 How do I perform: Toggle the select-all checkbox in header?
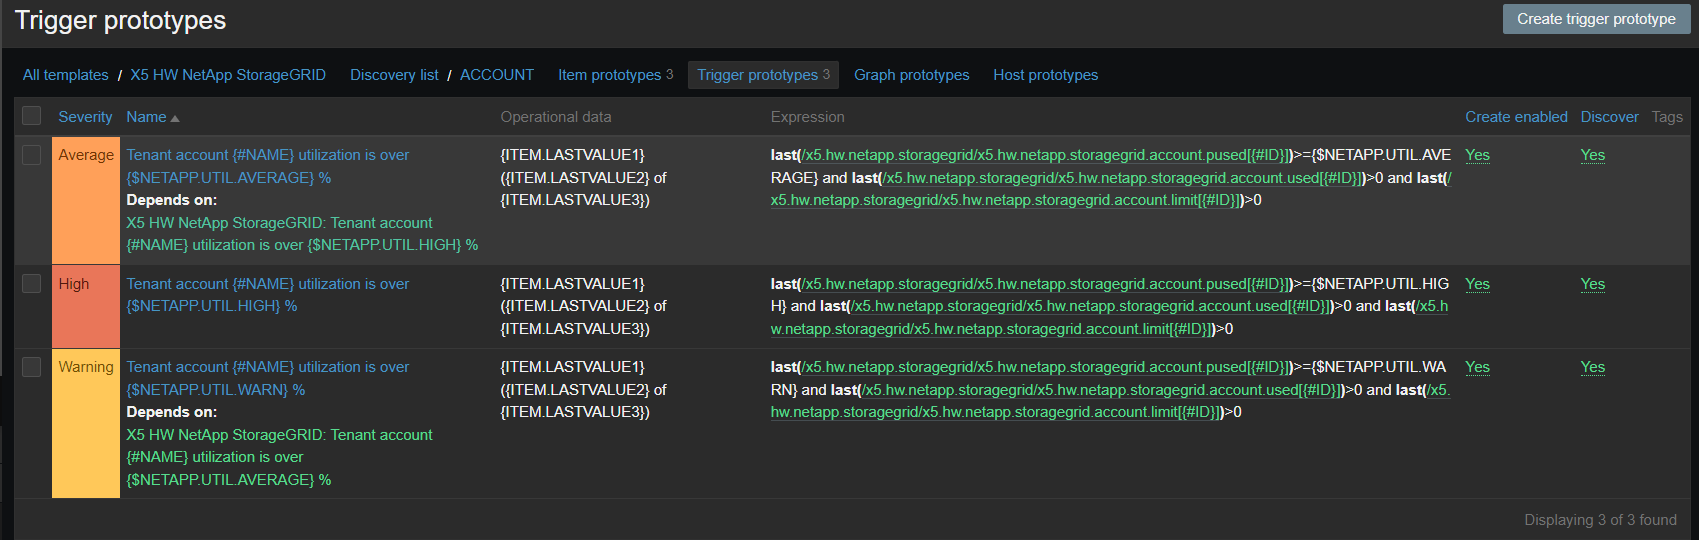pyautogui.click(x=32, y=116)
